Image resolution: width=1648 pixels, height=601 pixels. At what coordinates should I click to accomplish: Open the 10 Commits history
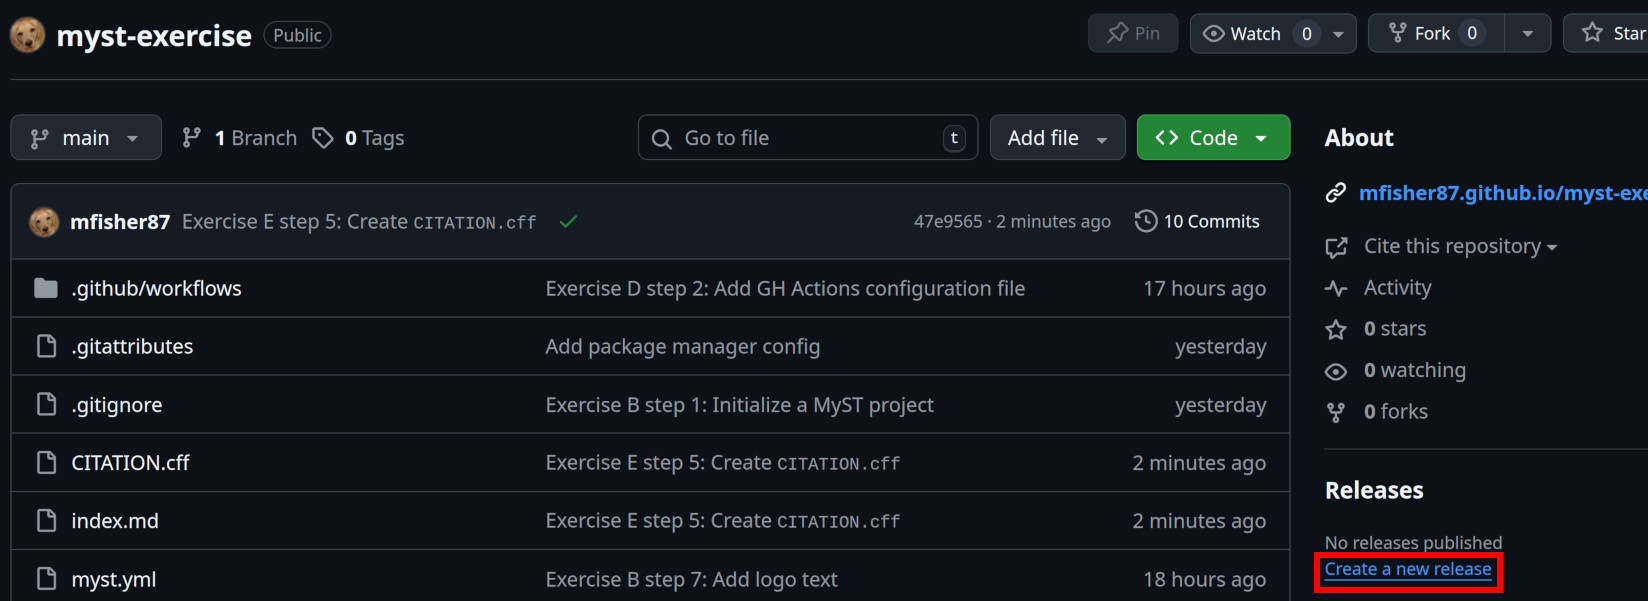[x=1197, y=222]
